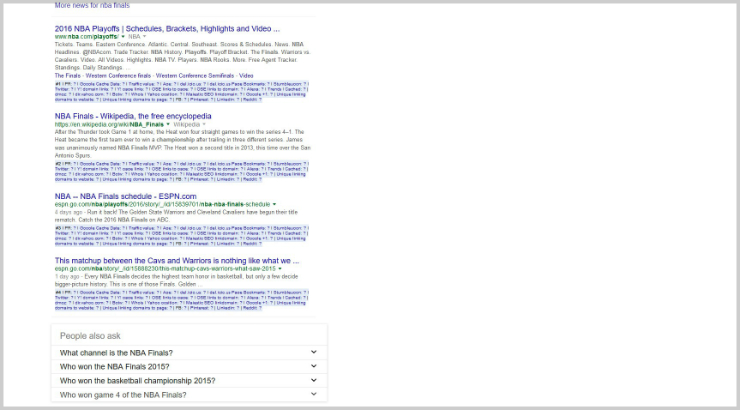Open the Video sitelink under nba.com
Screen dimensions: 740x410
(x=246, y=75)
